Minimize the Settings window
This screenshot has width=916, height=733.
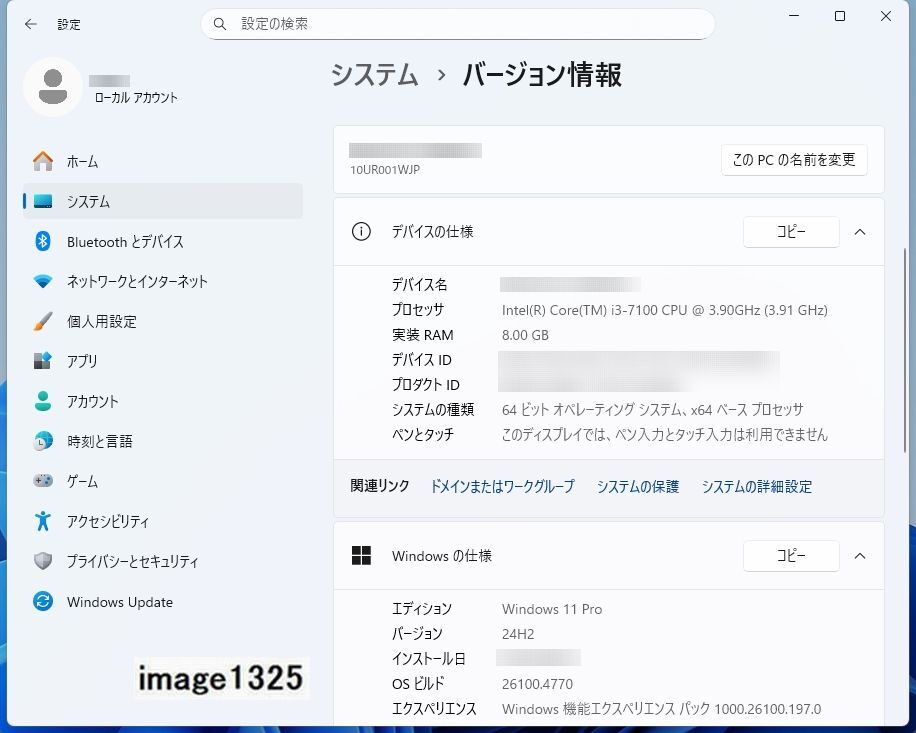pos(794,16)
